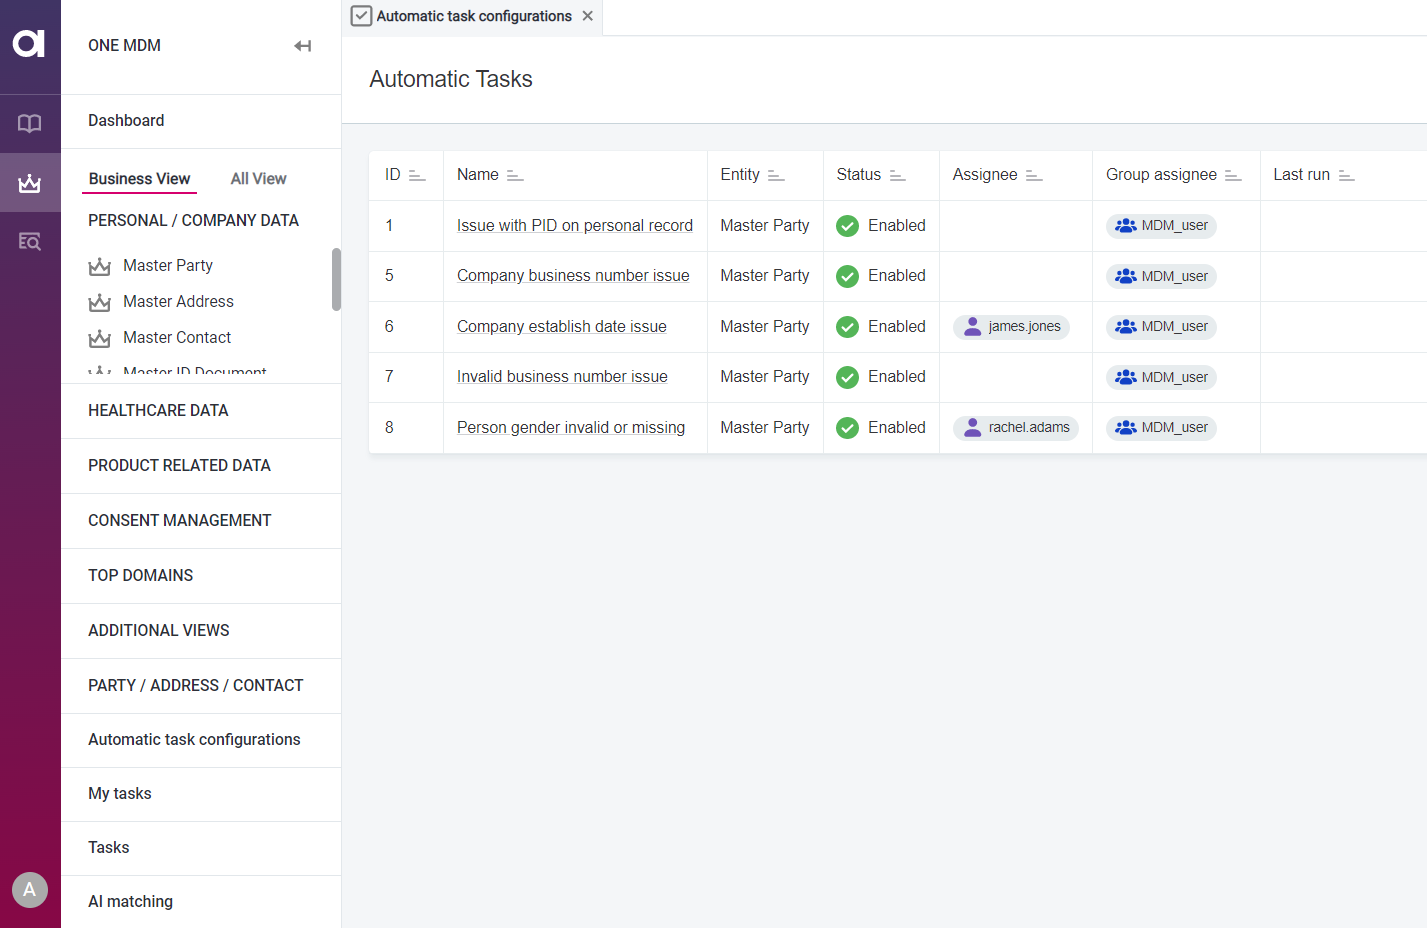Image resolution: width=1427 pixels, height=928 pixels.
Task: Open the book icon in the left rail
Action: [x=30, y=123]
